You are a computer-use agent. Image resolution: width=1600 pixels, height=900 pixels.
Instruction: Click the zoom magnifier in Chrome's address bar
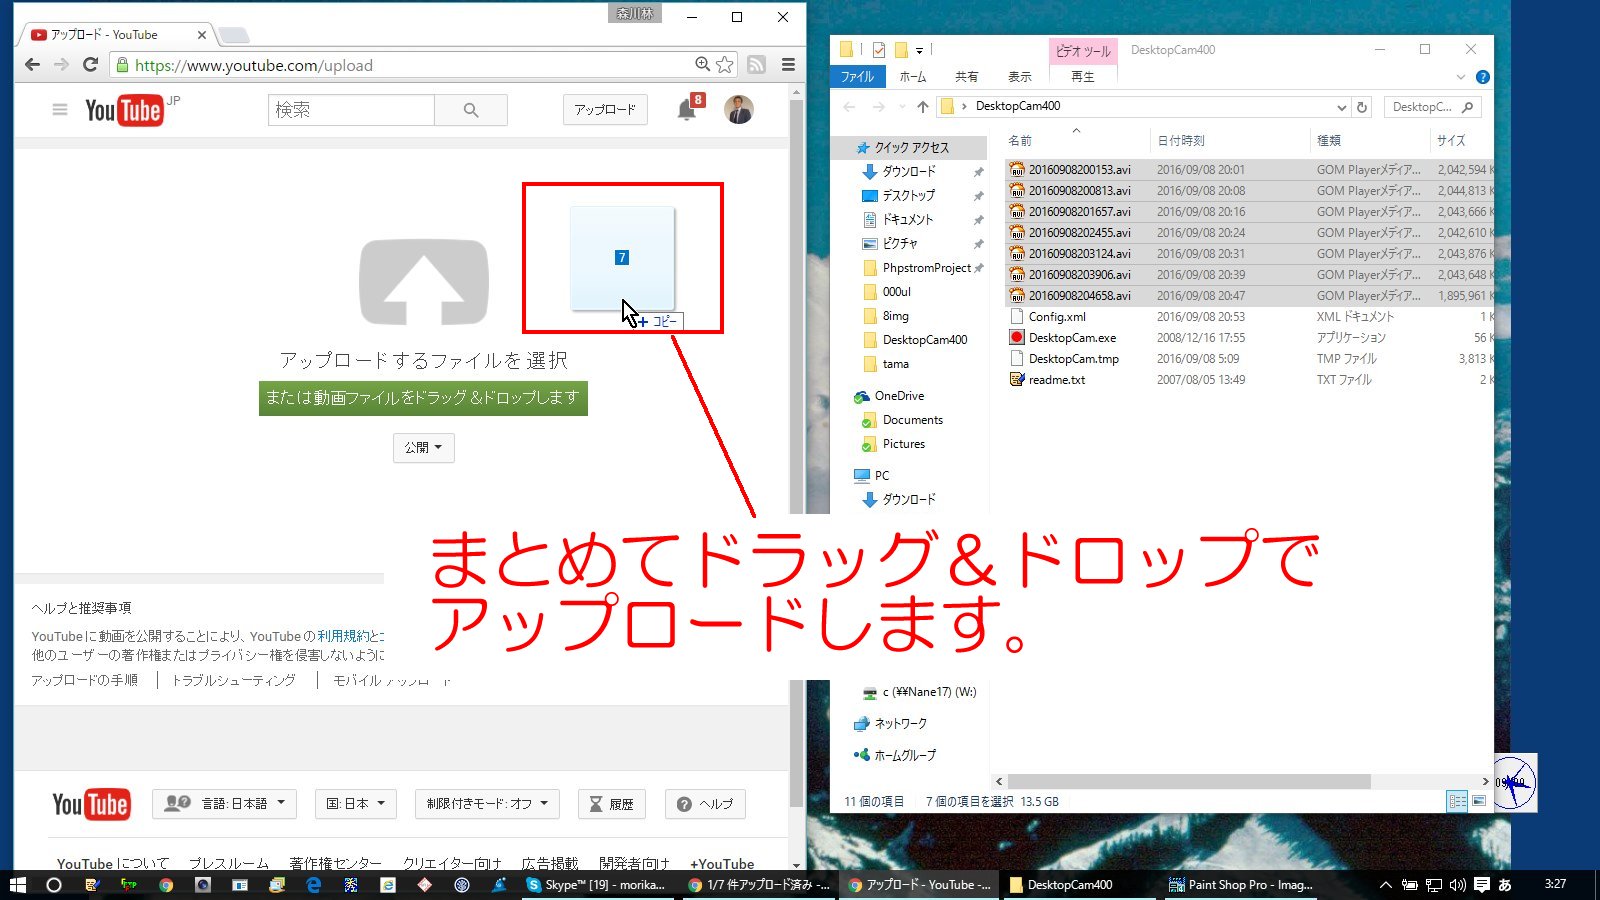(x=703, y=64)
